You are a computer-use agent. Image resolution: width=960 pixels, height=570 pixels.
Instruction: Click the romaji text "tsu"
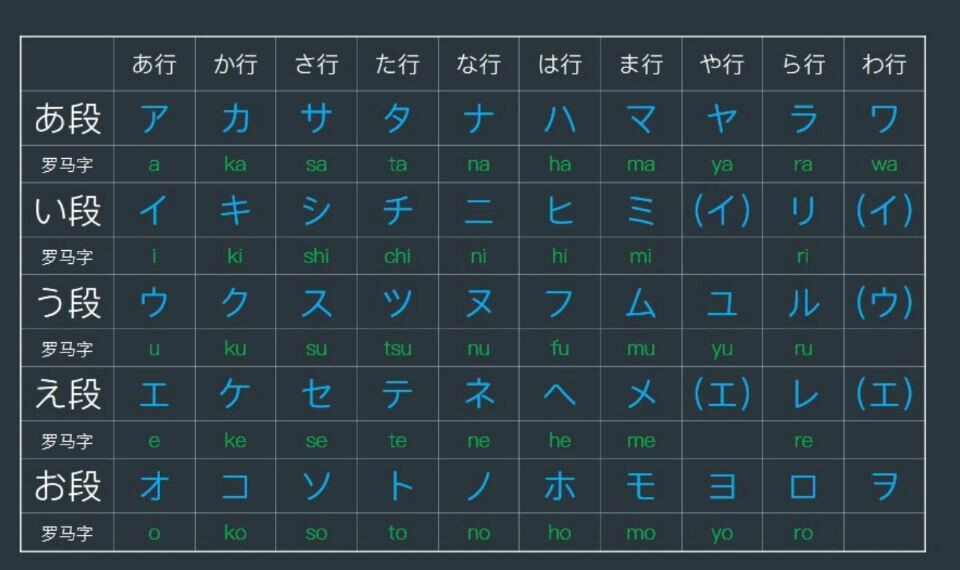[x=397, y=349]
